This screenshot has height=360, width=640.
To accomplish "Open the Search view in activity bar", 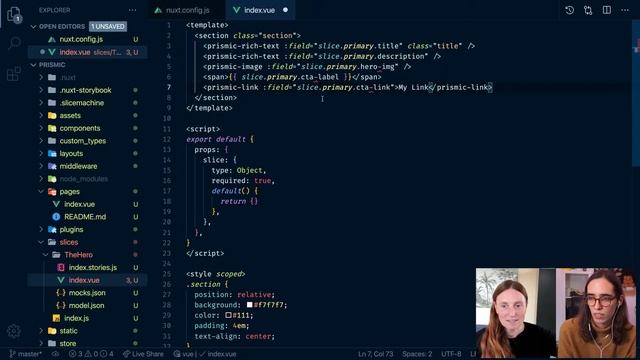I will point(14,43).
